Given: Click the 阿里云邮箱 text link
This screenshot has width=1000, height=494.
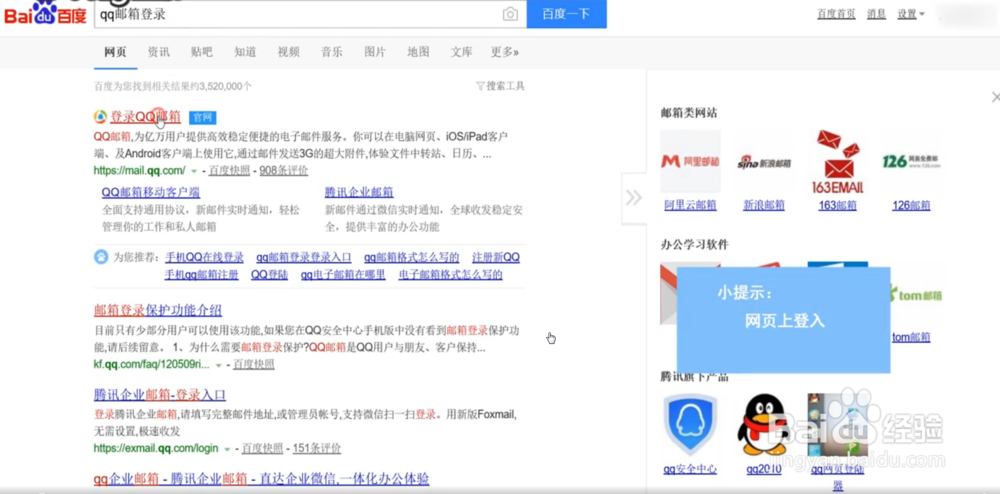Looking at the screenshot, I should 690,205.
